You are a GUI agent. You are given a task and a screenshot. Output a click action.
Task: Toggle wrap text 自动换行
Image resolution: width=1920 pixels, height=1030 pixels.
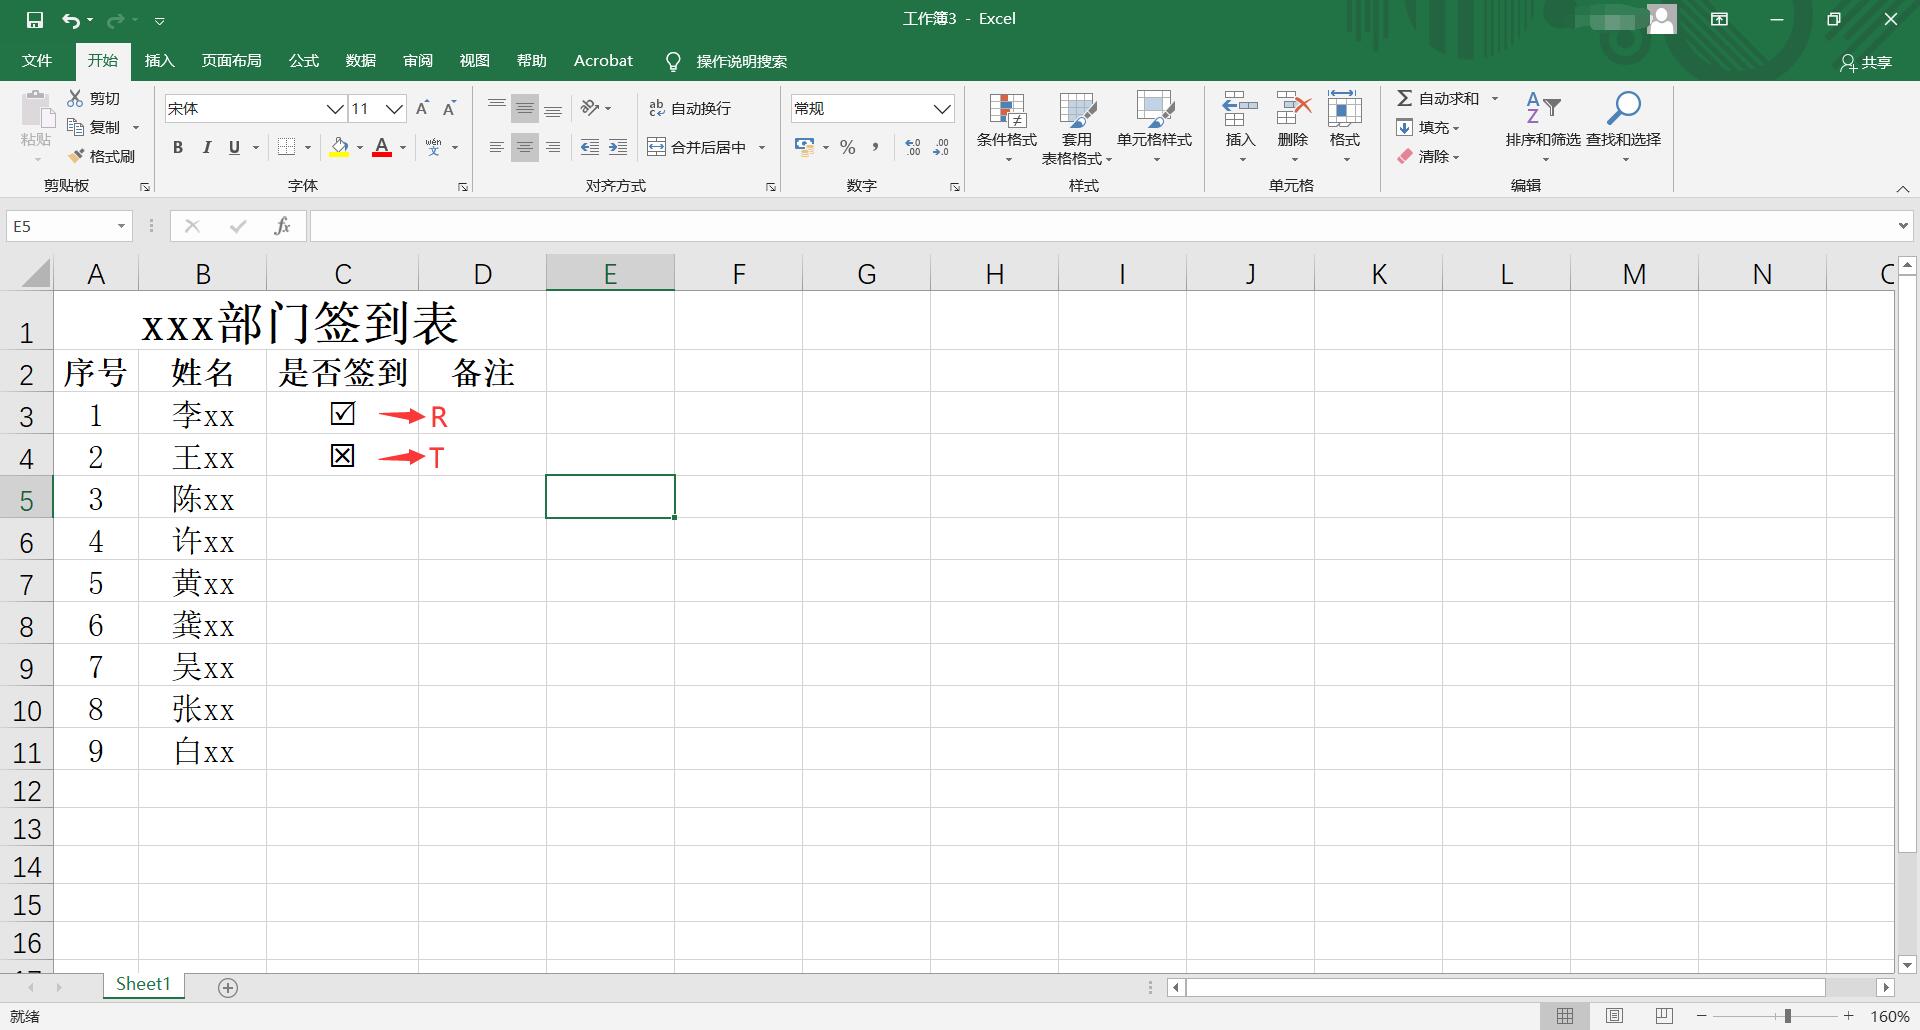690,108
